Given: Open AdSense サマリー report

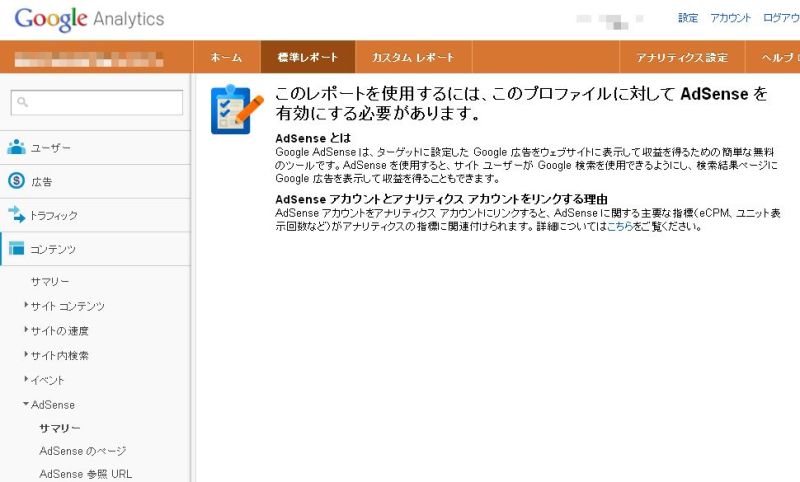Looking at the screenshot, I should [x=60, y=428].
